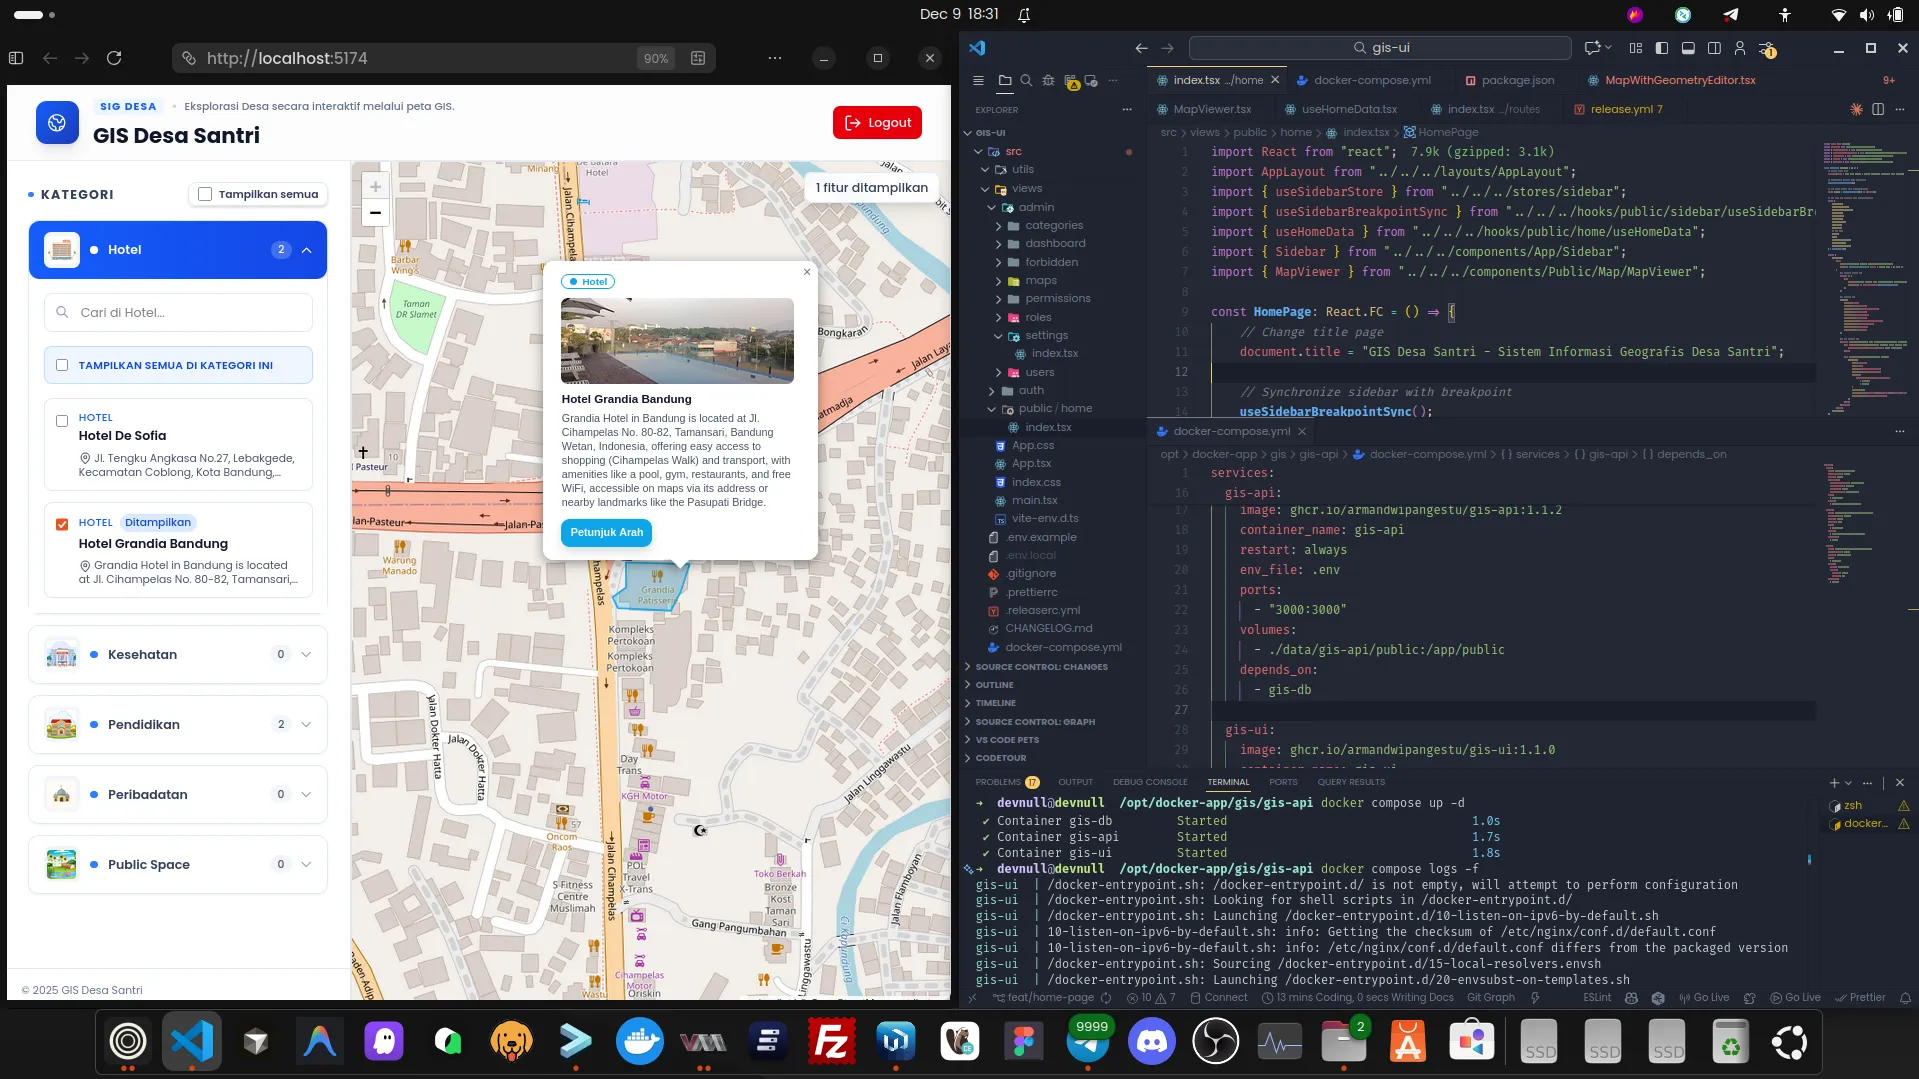
Task: Open browser reader view icon
Action: (x=698, y=58)
